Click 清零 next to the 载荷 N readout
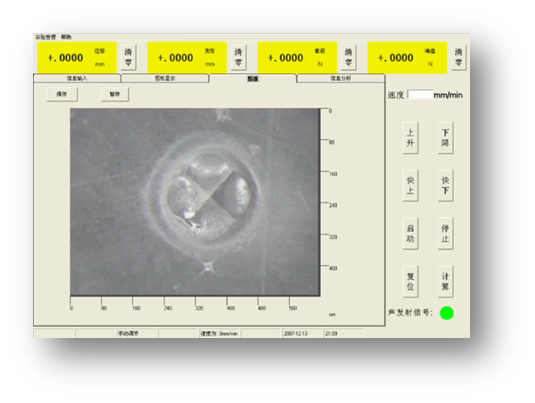535x403 pixels. (348, 57)
